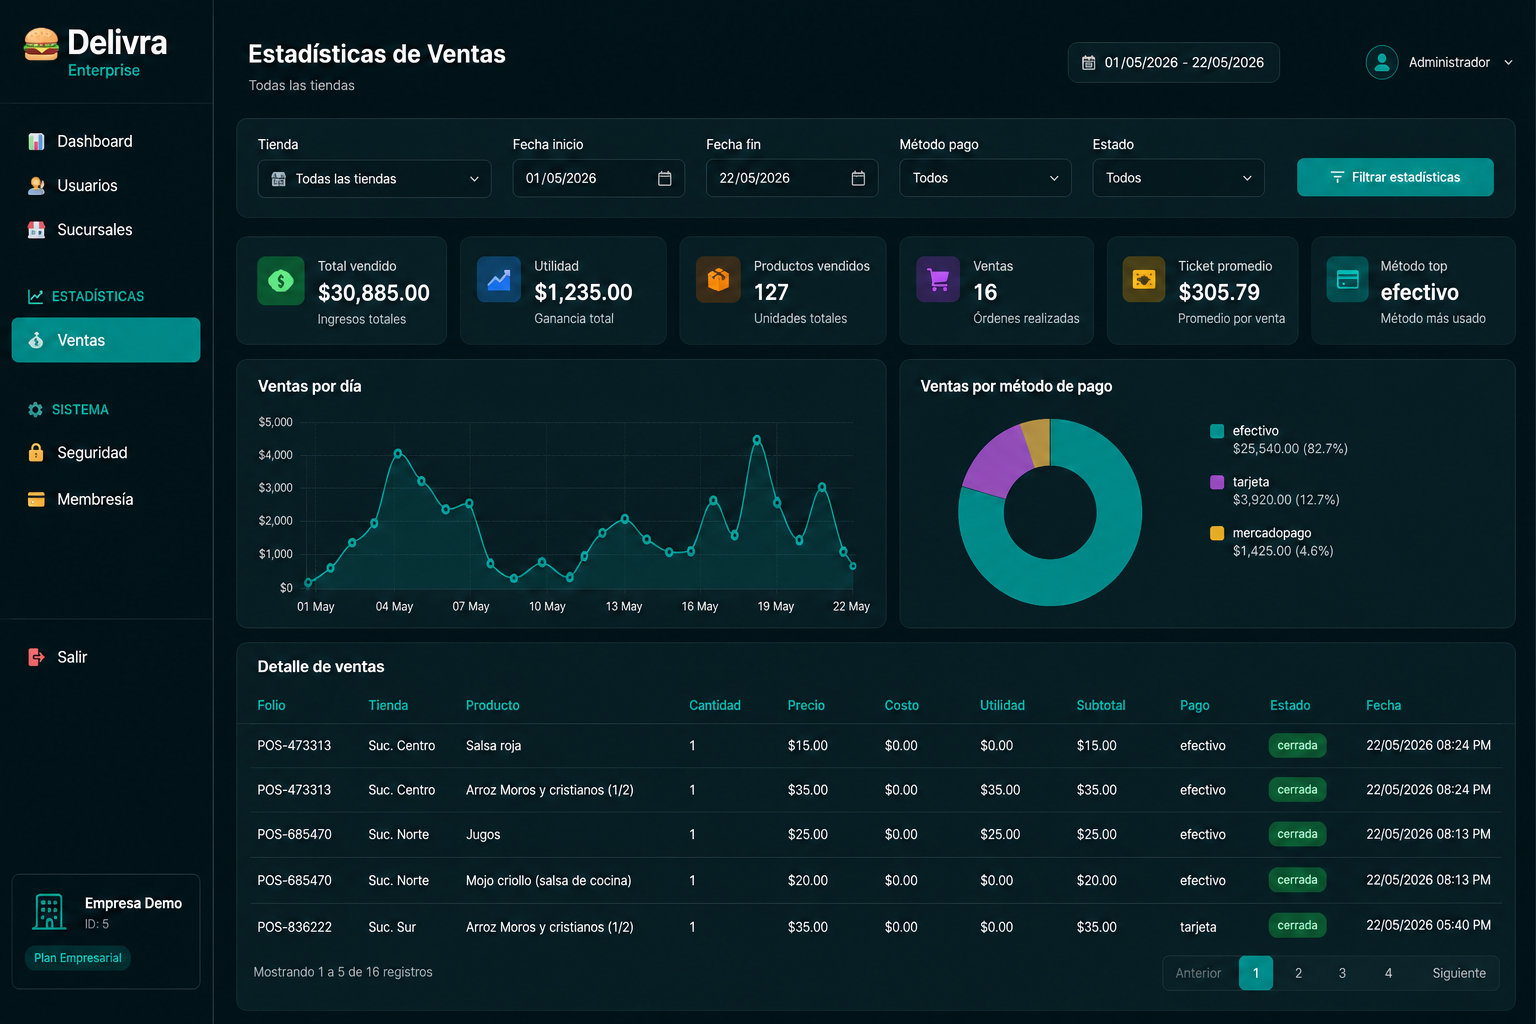1536x1024 pixels.
Task: Open the calendar icon in Fecha inicio
Action: point(664,178)
